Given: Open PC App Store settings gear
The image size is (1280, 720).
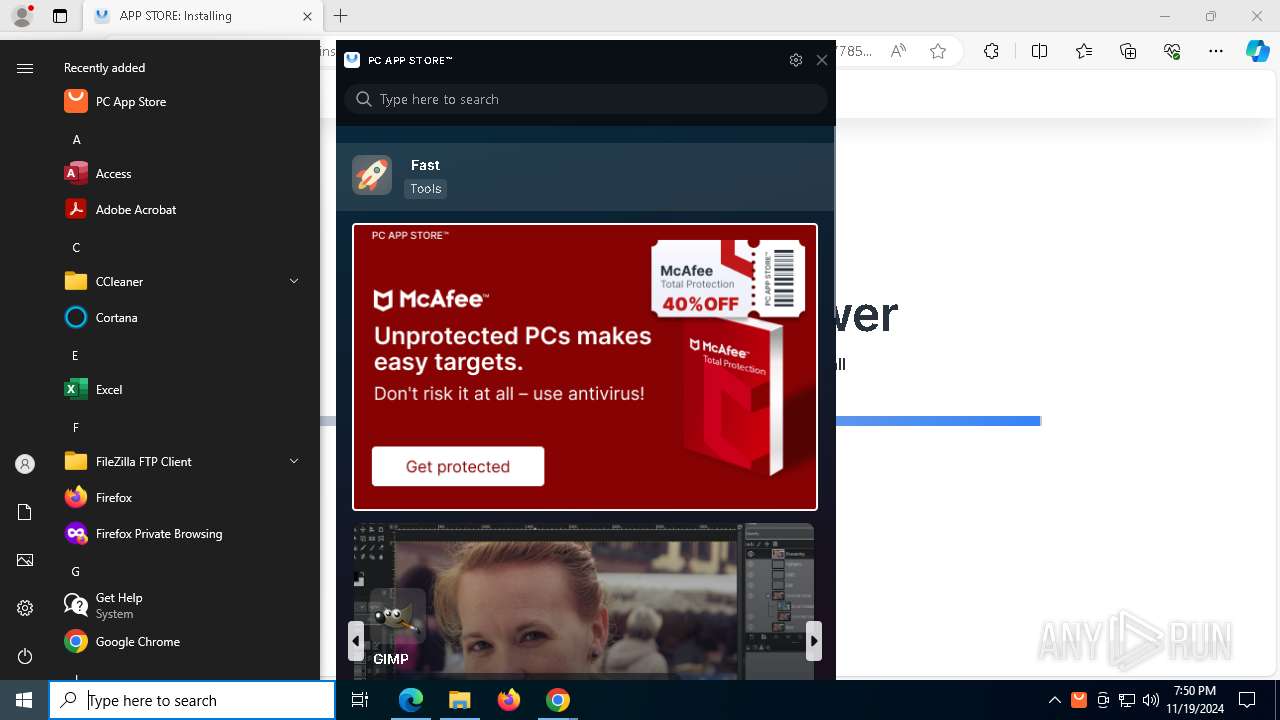Looking at the screenshot, I should click(x=796, y=60).
